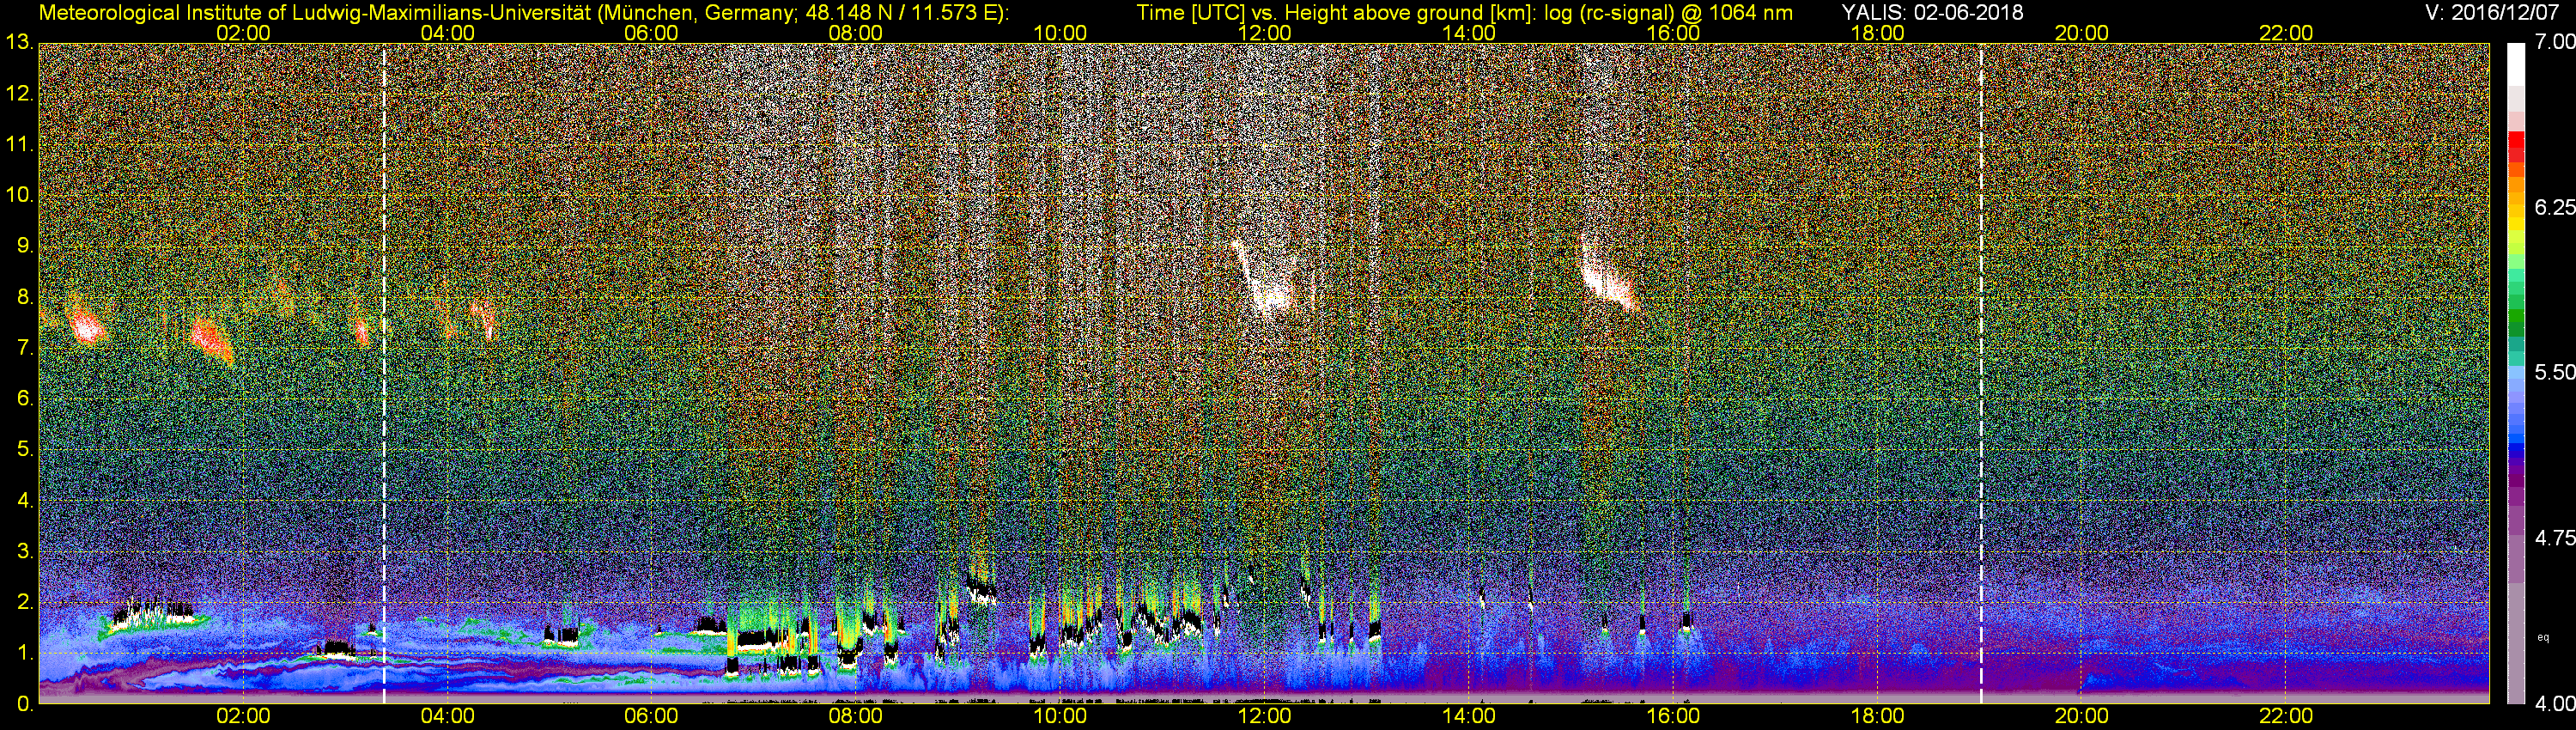Click the 02:00 label on the bottom axis

point(243,716)
